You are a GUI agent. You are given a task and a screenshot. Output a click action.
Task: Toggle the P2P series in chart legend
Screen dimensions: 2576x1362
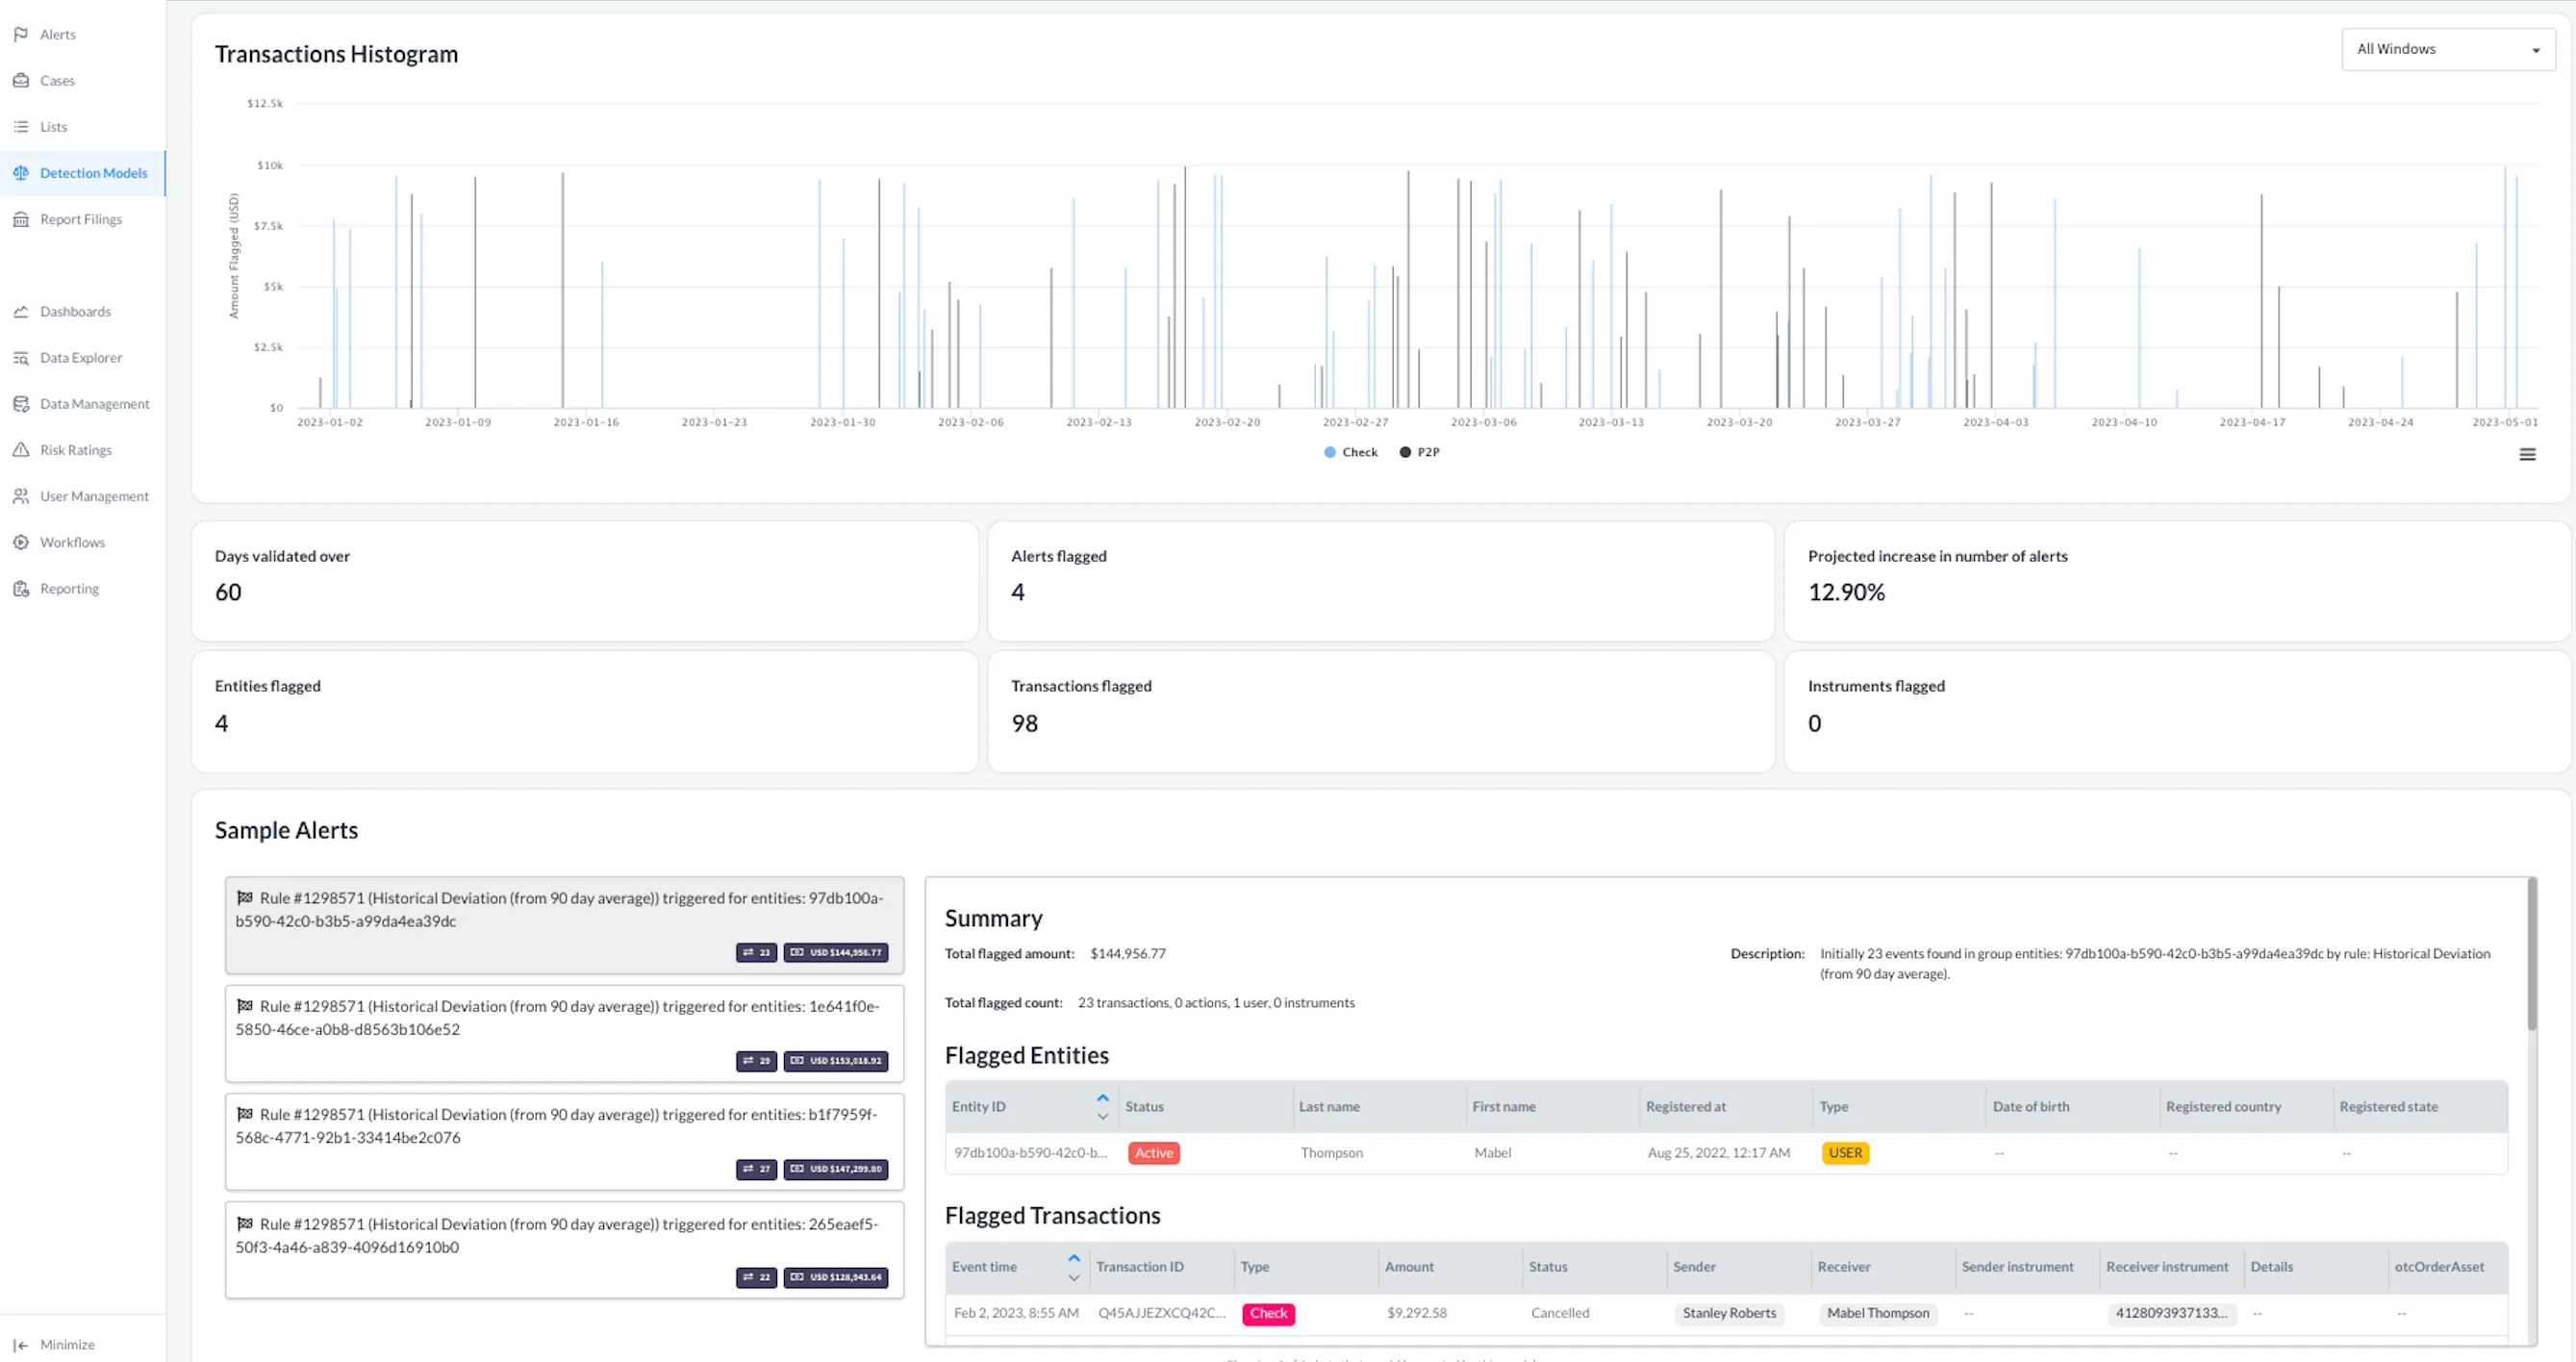pyautogui.click(x=1420, y=452)
